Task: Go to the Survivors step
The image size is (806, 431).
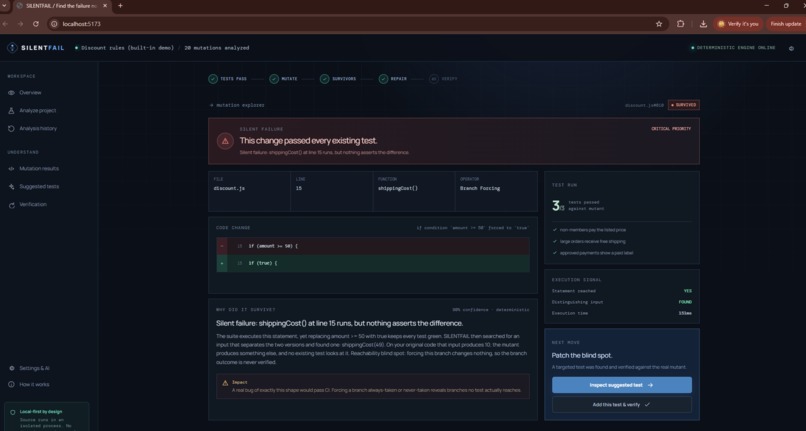Action: pos(338,79)
